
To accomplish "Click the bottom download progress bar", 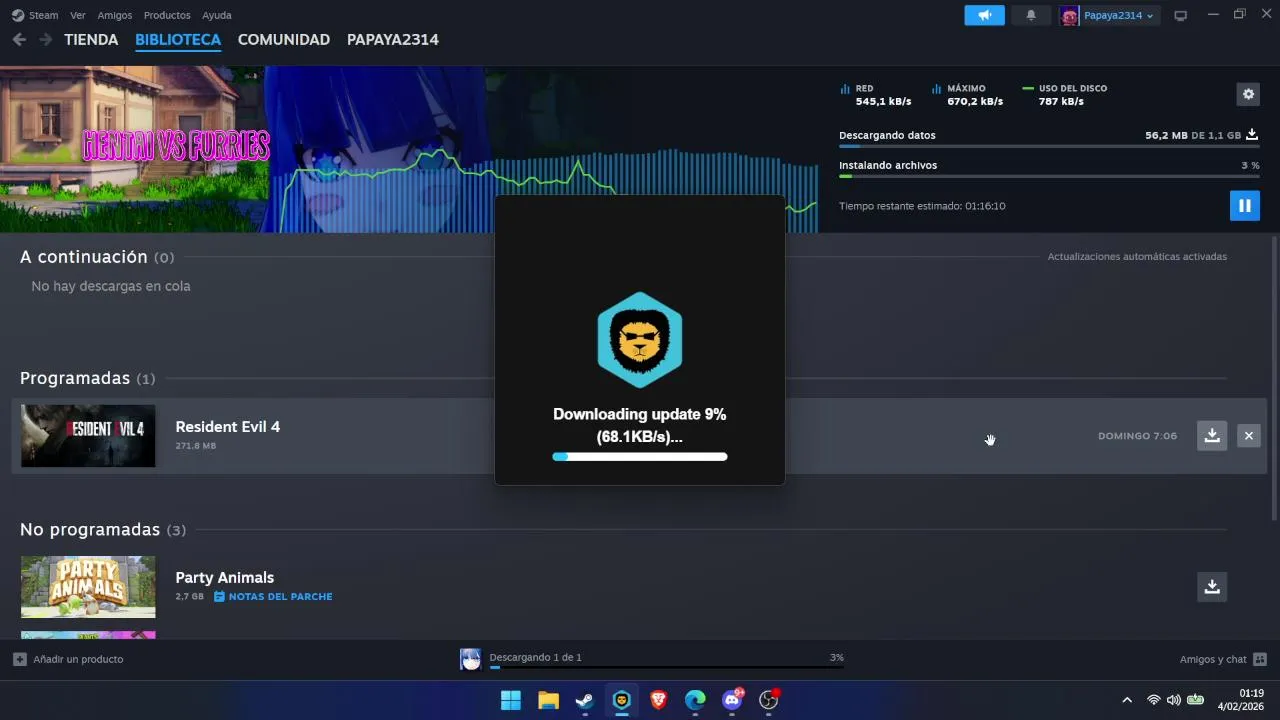I will tap(666, 667).
